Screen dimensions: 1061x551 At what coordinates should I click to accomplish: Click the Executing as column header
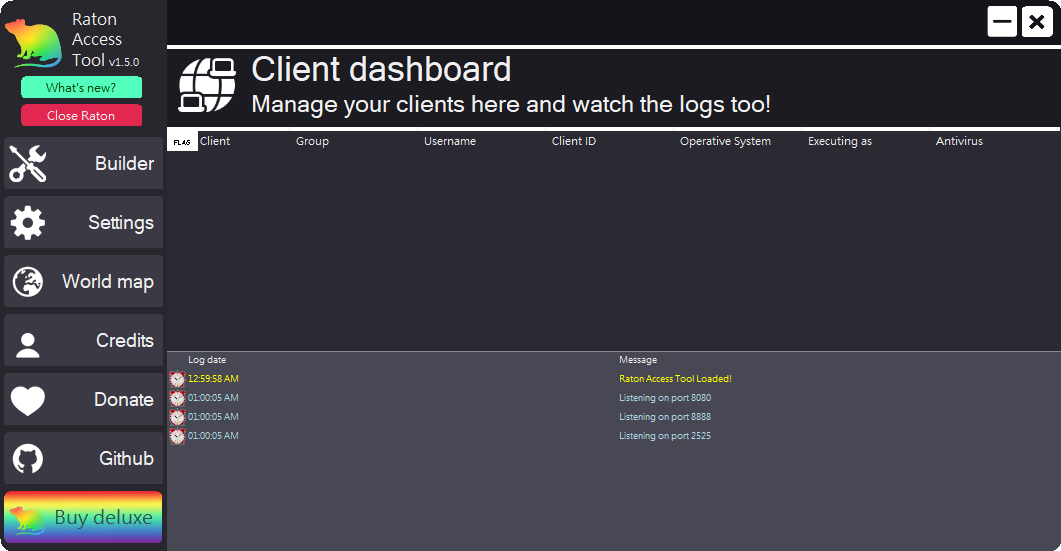[840, 142]
